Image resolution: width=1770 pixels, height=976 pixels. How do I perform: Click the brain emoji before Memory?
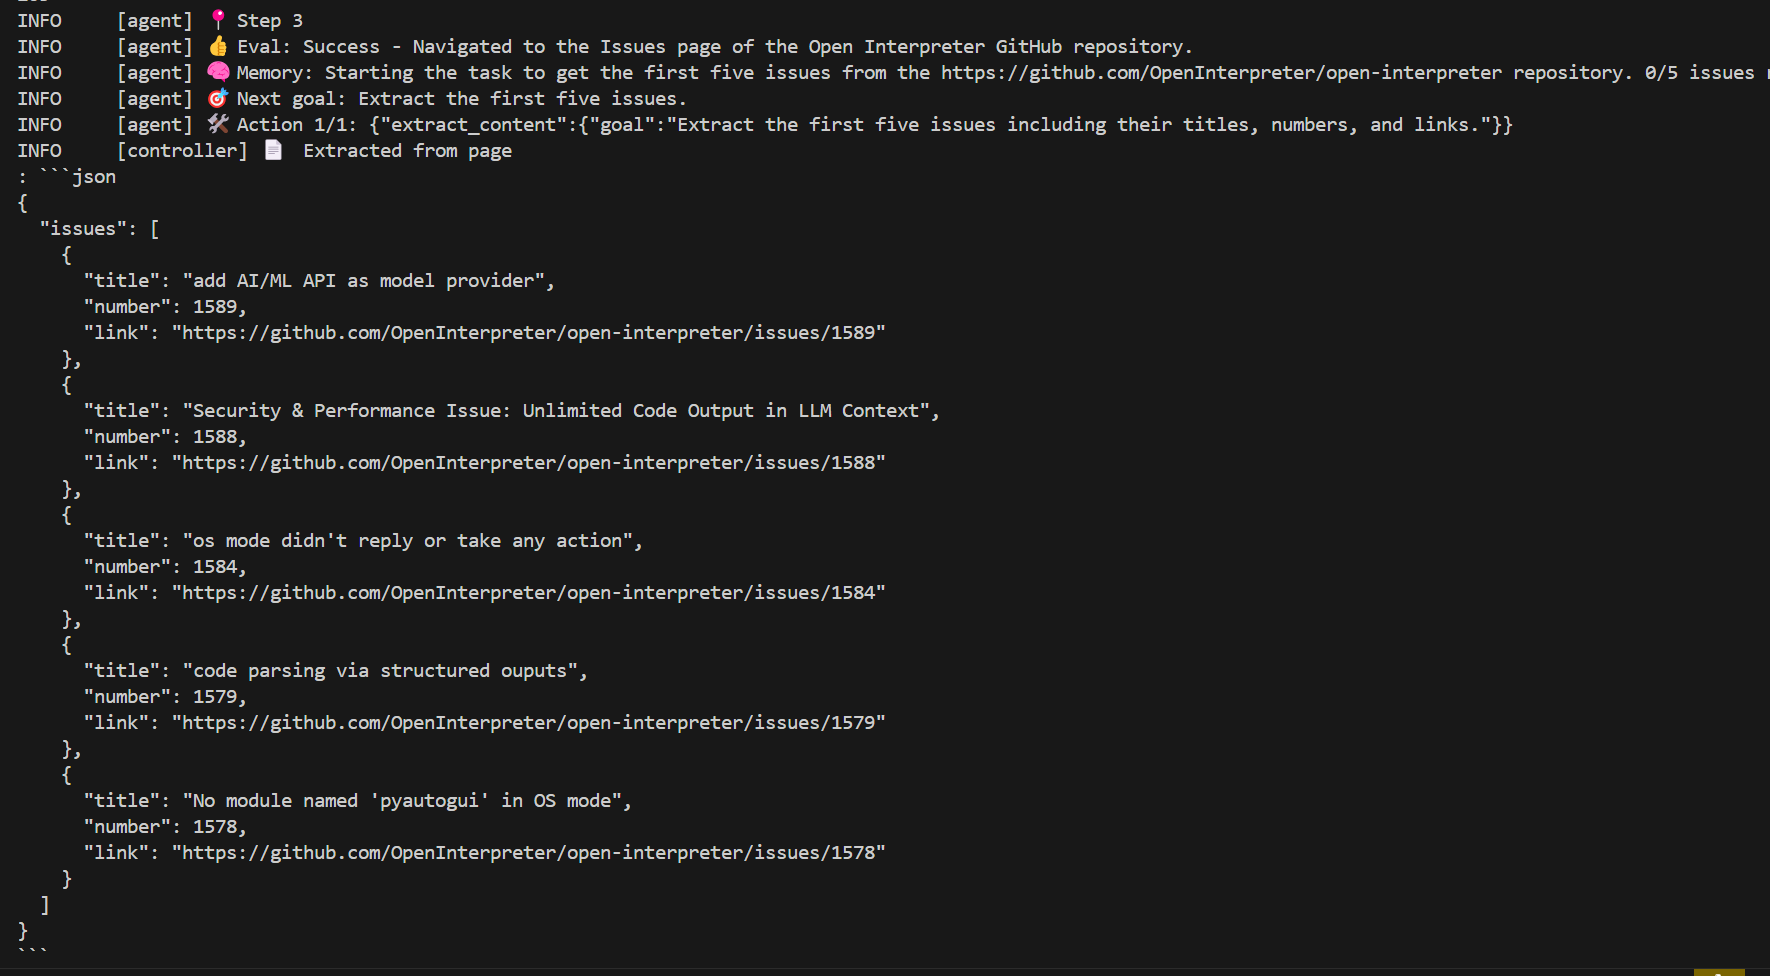pyautogui.click(x=218, y=72)
